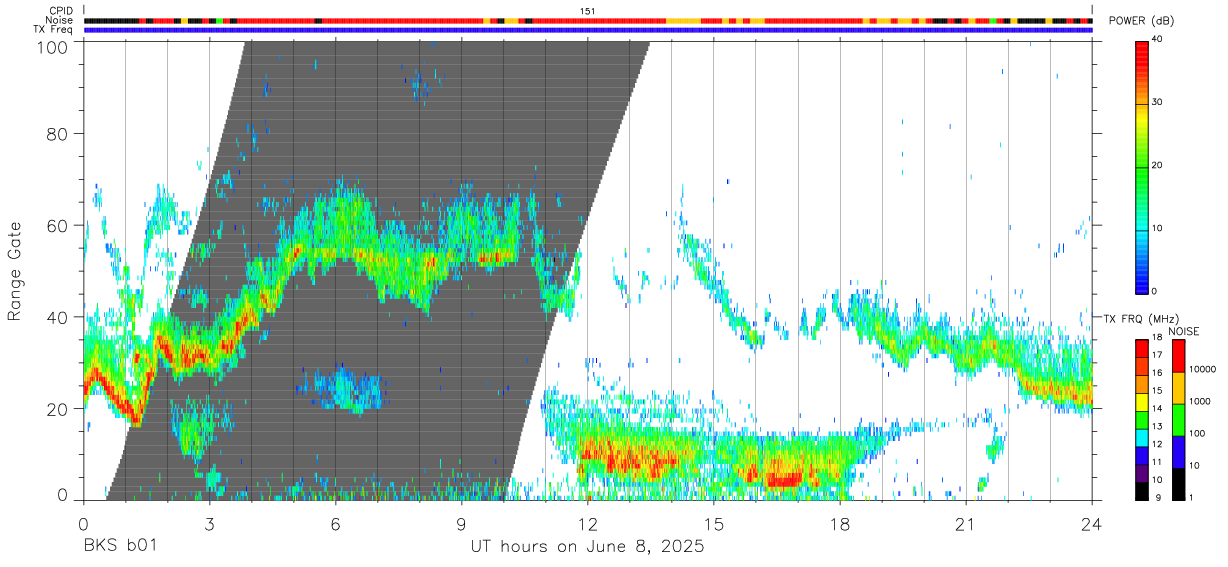Click the '6' hour tick label
Screen dimensions: 1228x567
[336, 524]
